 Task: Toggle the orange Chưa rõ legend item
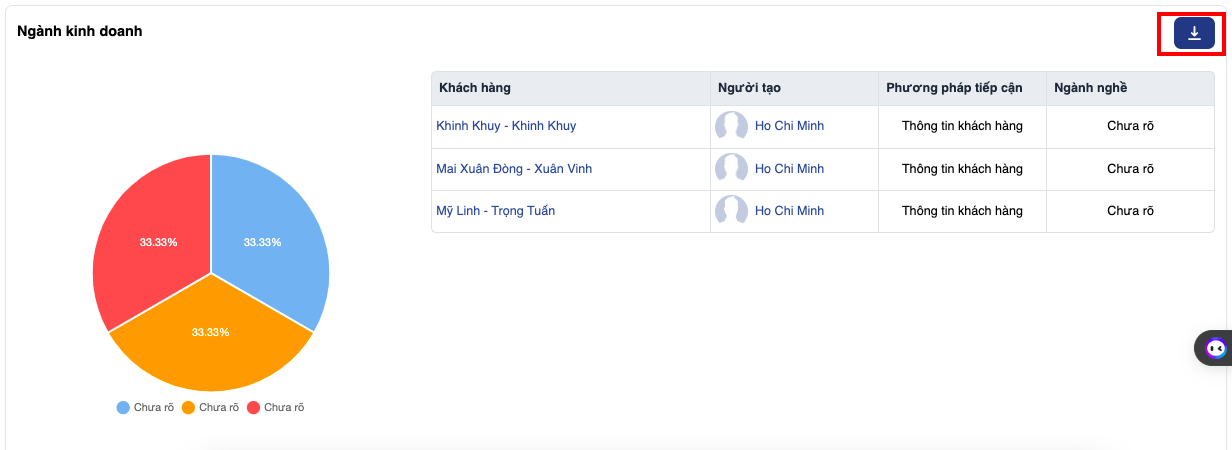click(x=211, y=408)
